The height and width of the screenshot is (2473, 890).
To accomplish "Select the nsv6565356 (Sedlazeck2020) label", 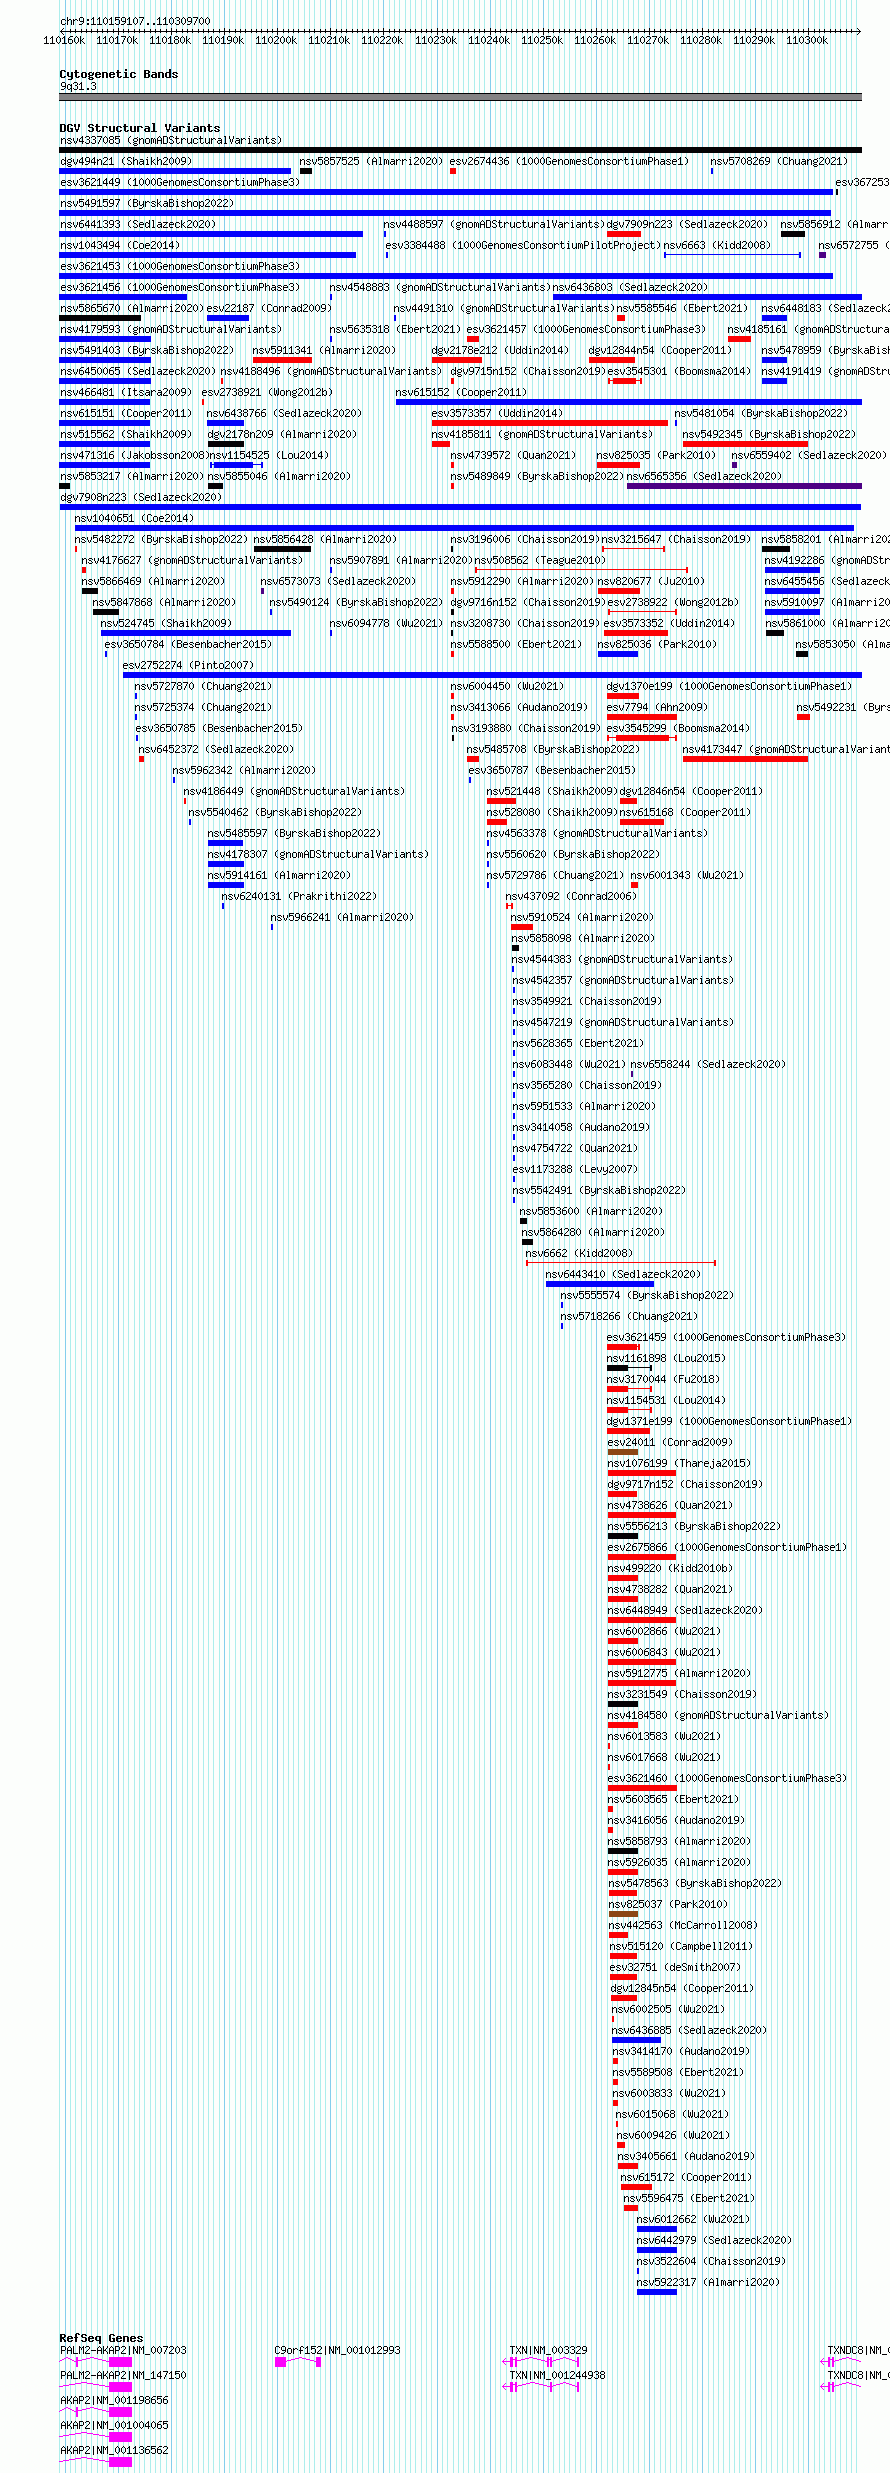I will [x=704, y=476].
